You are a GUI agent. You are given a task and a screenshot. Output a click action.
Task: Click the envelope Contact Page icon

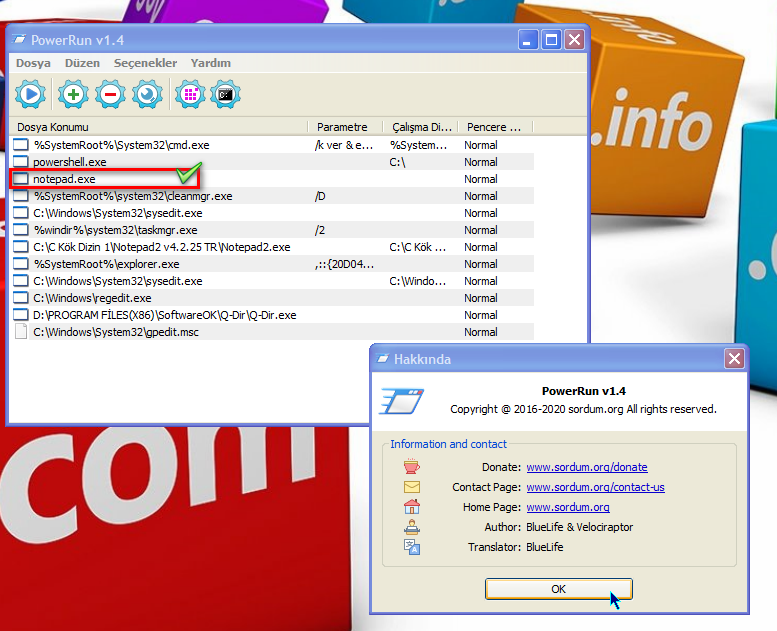tap(412, 487)
